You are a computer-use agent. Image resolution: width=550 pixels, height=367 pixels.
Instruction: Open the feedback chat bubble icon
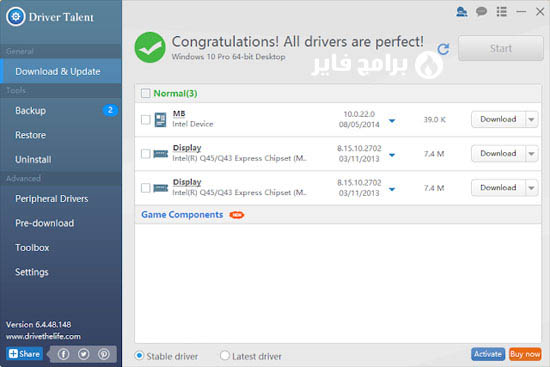481,12
